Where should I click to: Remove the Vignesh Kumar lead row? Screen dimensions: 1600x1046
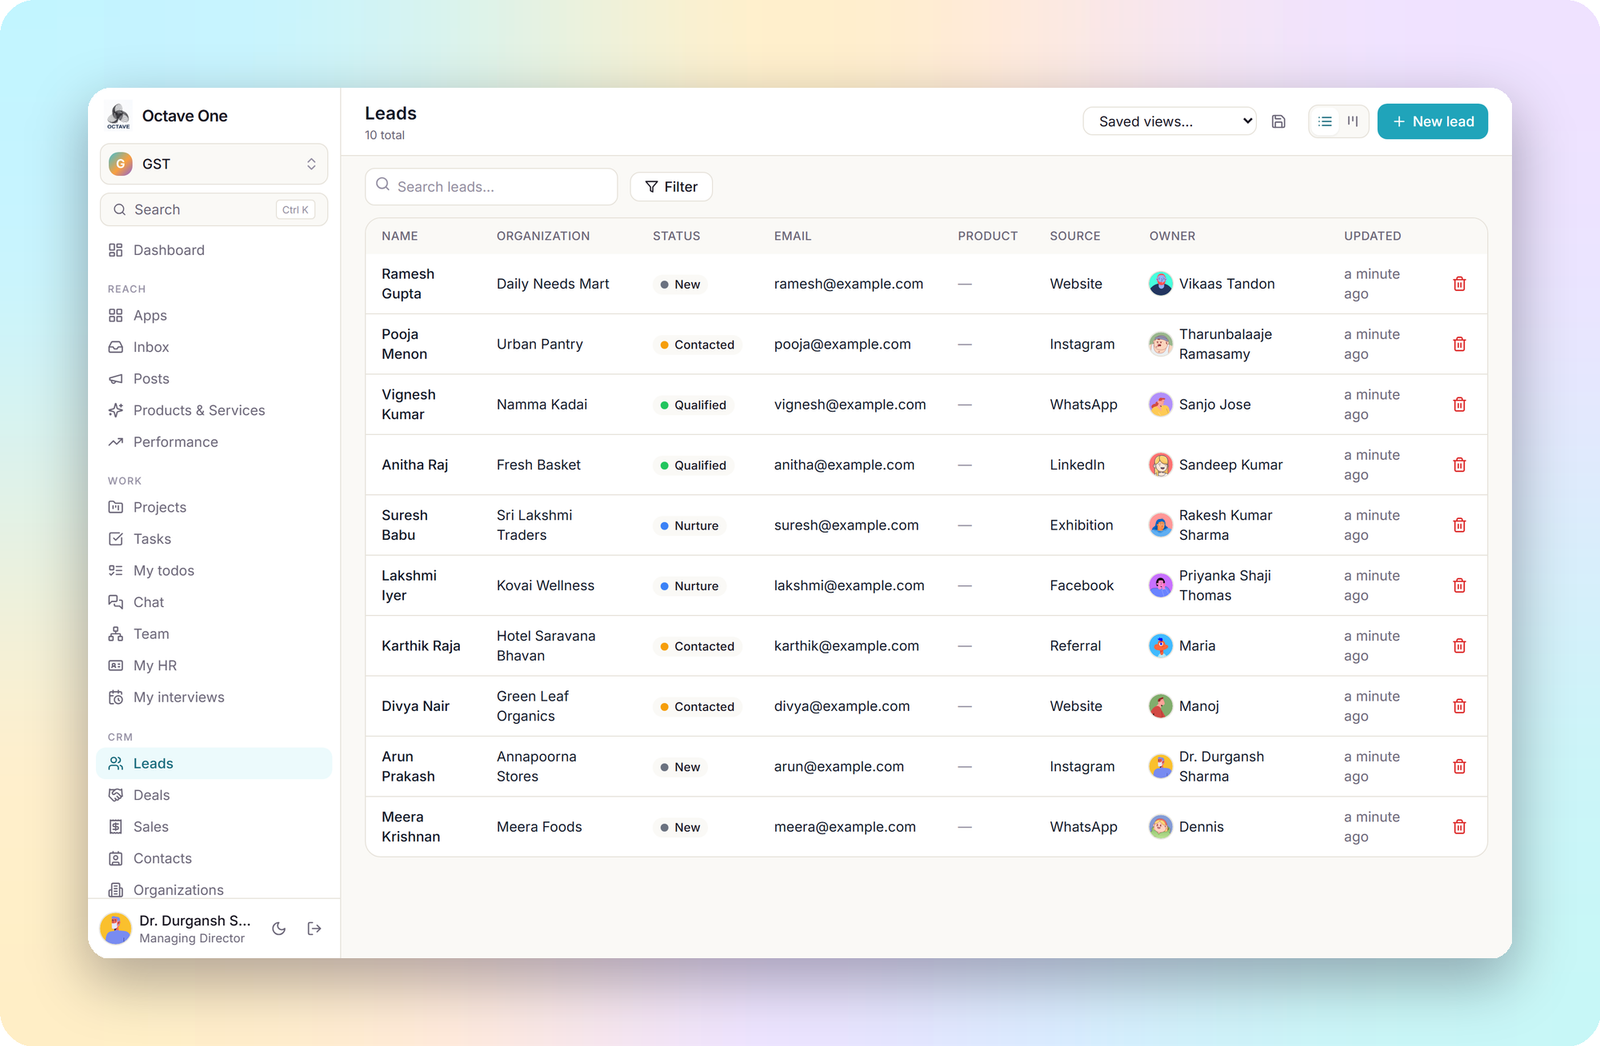pos(1459,405)
